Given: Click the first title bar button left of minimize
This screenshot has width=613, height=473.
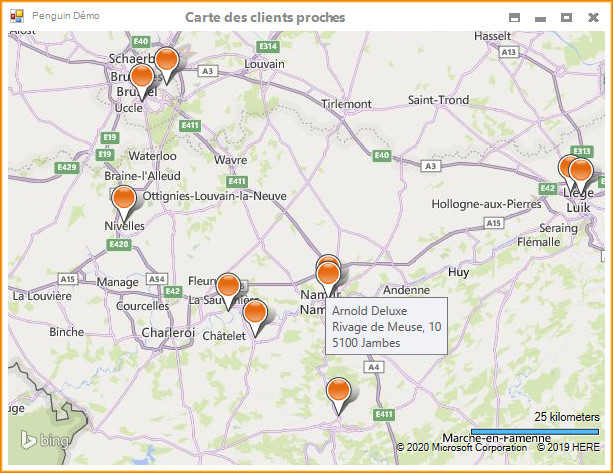Looking at the screenshot, I should [x=515, y=18].
